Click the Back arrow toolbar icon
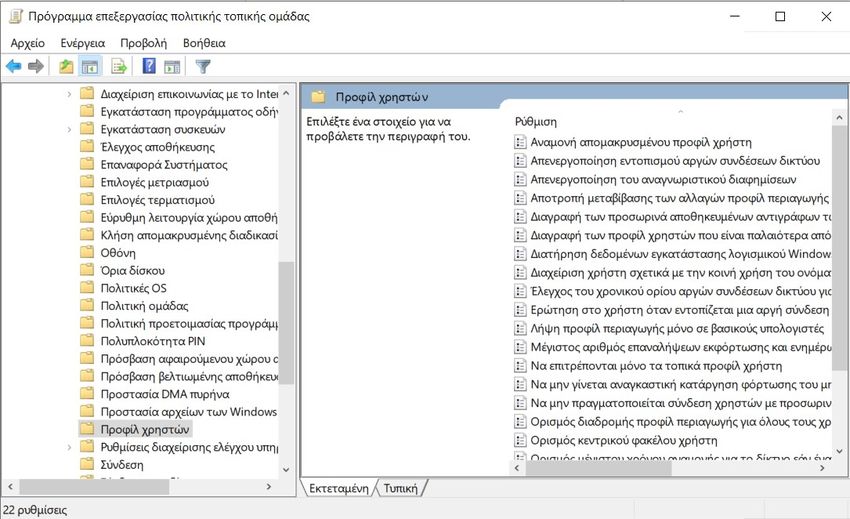 (x=14, y=67)
